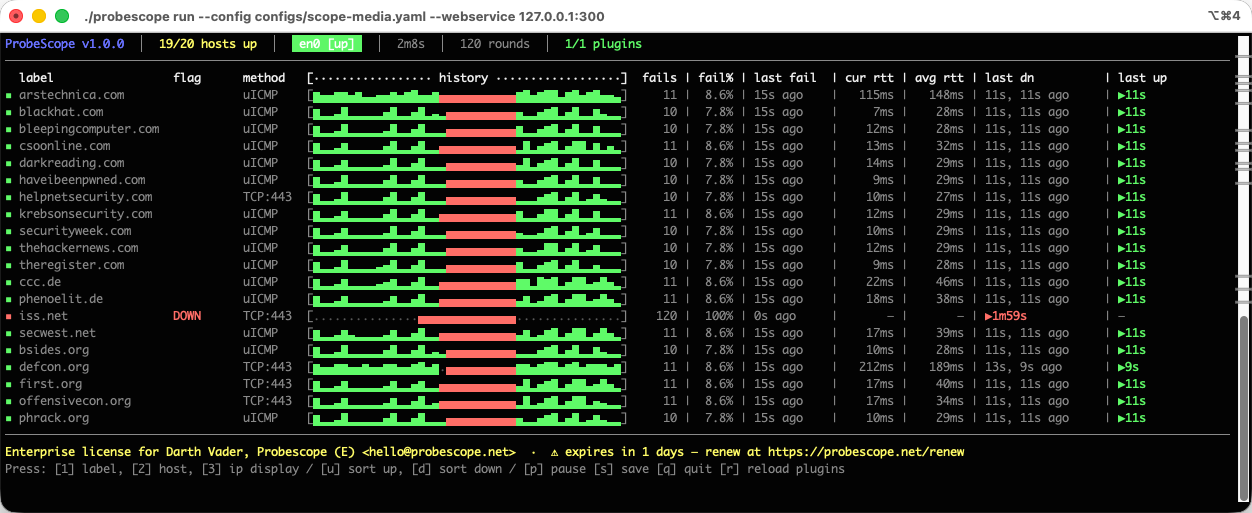
Task: Click the history graph for defcon.org
Action: click(x=467, y=367)
